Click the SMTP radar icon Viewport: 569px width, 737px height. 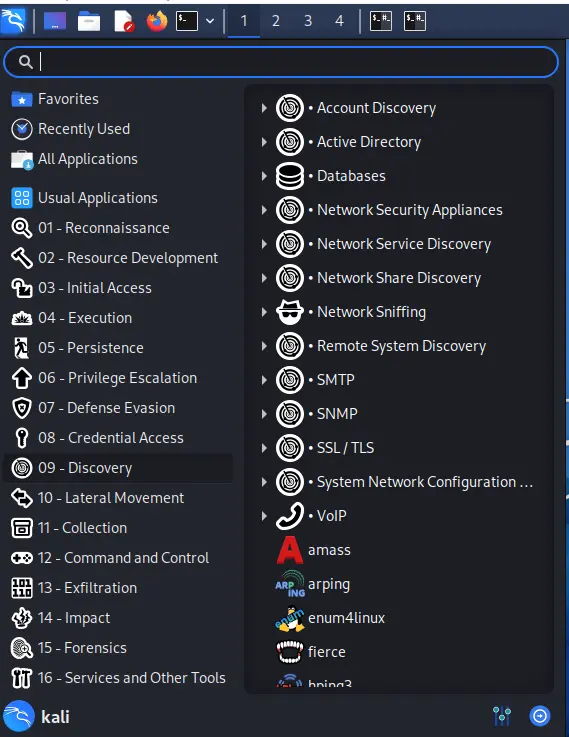[290, 380]
